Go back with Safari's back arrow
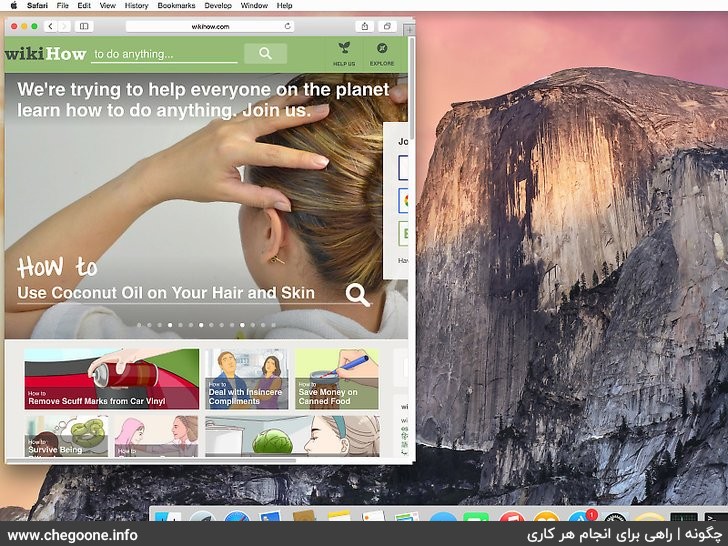Image resolution: width=728 pixels, height=546 pixels. 51,26
